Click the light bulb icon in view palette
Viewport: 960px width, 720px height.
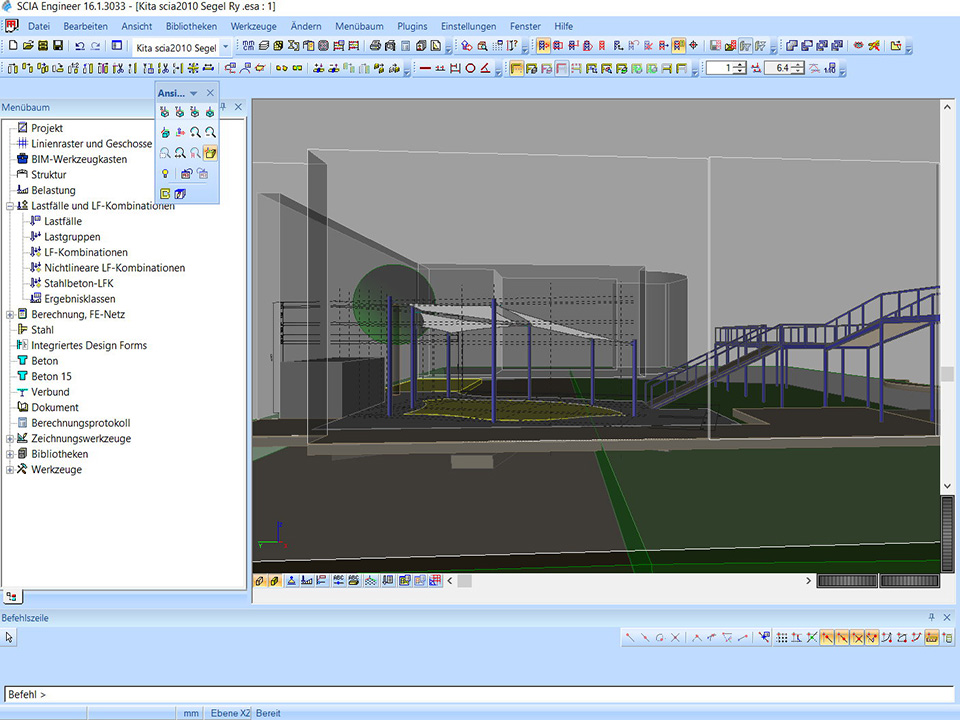coord(165,173)
